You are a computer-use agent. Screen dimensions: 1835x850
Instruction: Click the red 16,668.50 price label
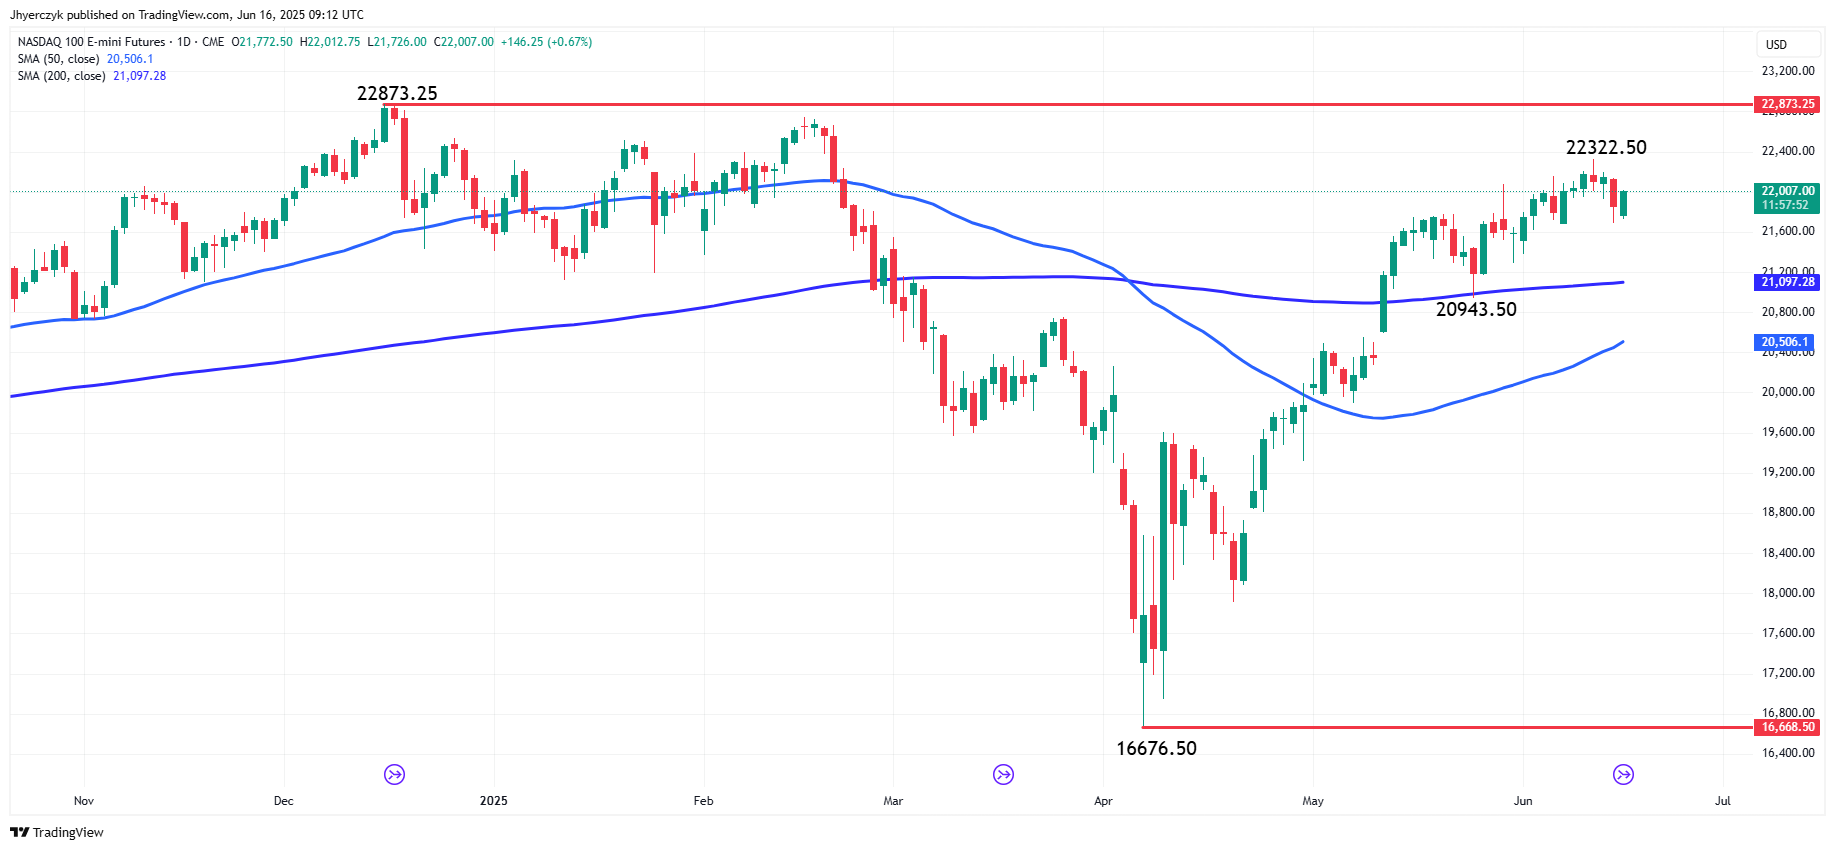(1787, 727)
